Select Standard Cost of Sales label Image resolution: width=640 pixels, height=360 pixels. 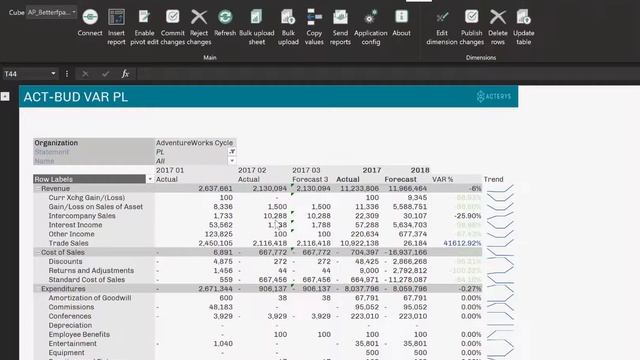coord(87,280)
